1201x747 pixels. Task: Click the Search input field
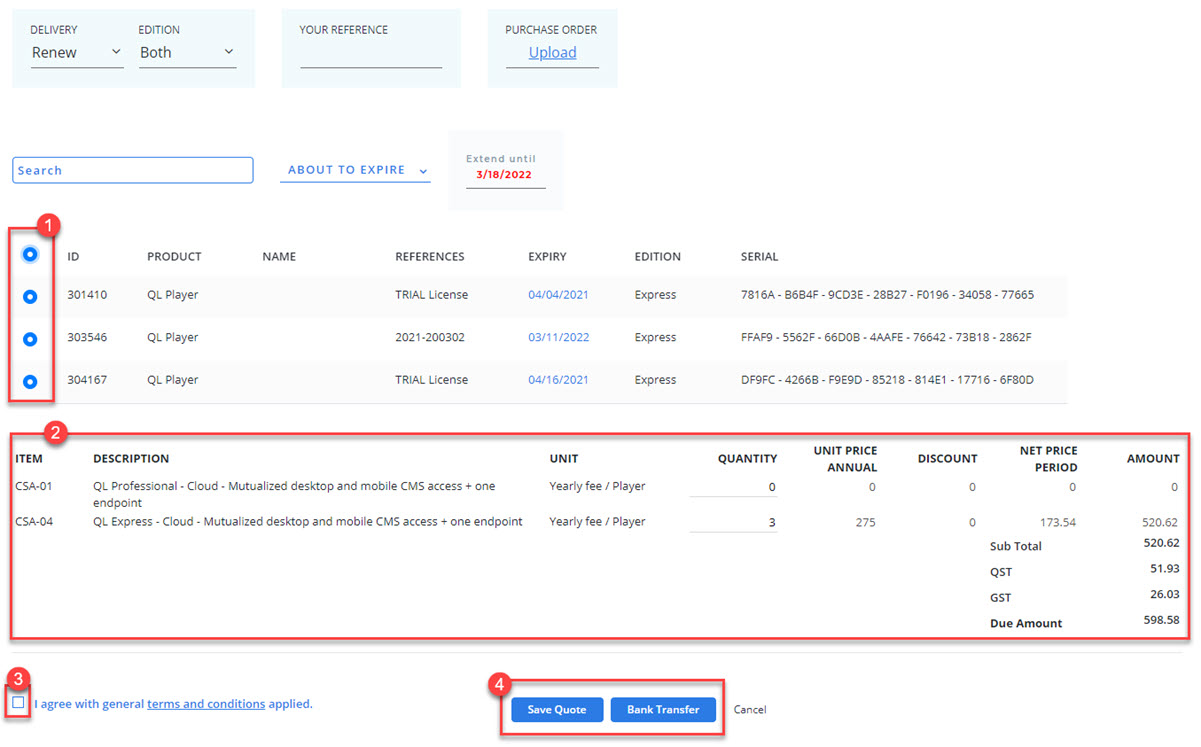tap(133, 171)
